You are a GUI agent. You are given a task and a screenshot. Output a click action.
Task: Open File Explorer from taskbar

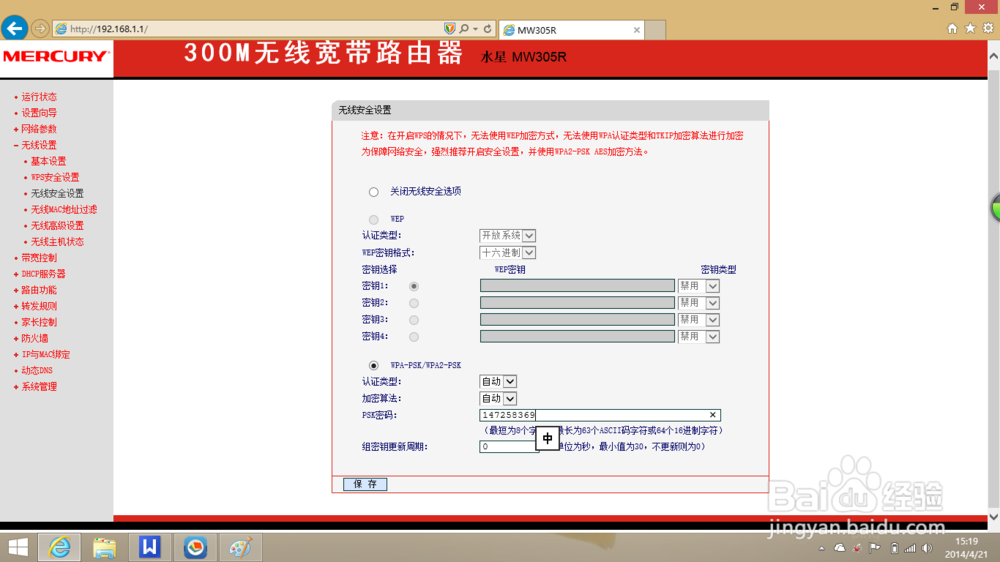tap(105, 547)
